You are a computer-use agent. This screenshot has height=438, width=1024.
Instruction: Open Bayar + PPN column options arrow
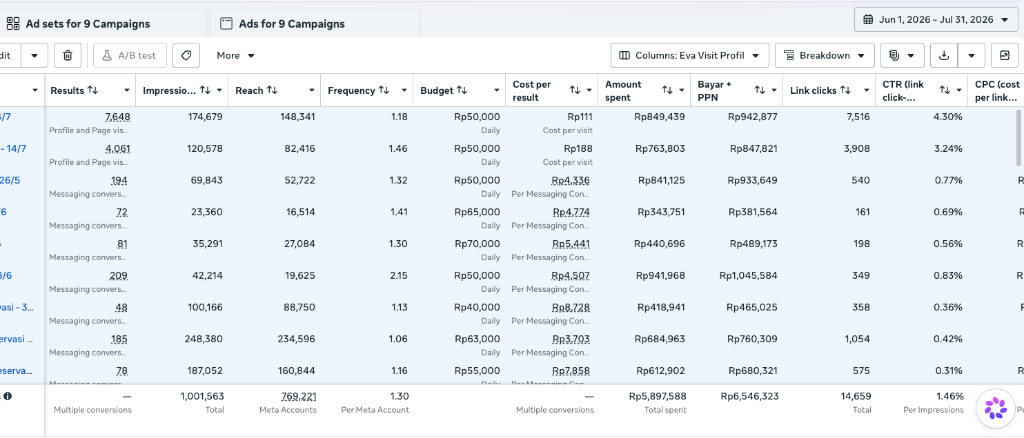pyautogui.click(x=775, y=91)
